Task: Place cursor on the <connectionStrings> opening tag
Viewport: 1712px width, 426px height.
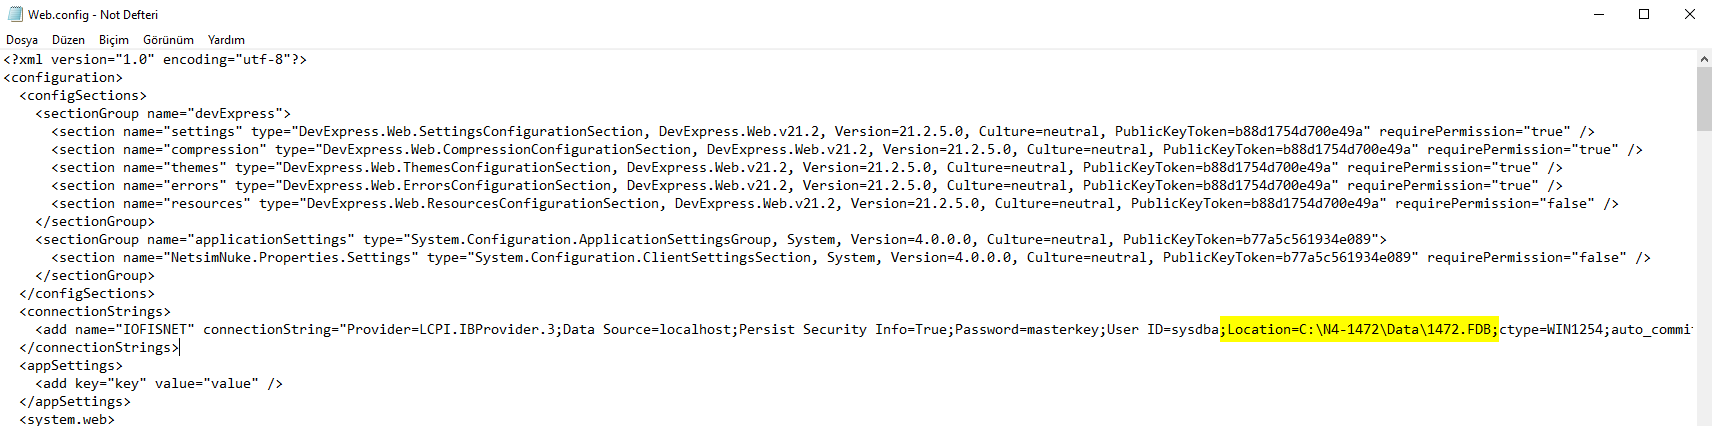Action: [95, 311]
